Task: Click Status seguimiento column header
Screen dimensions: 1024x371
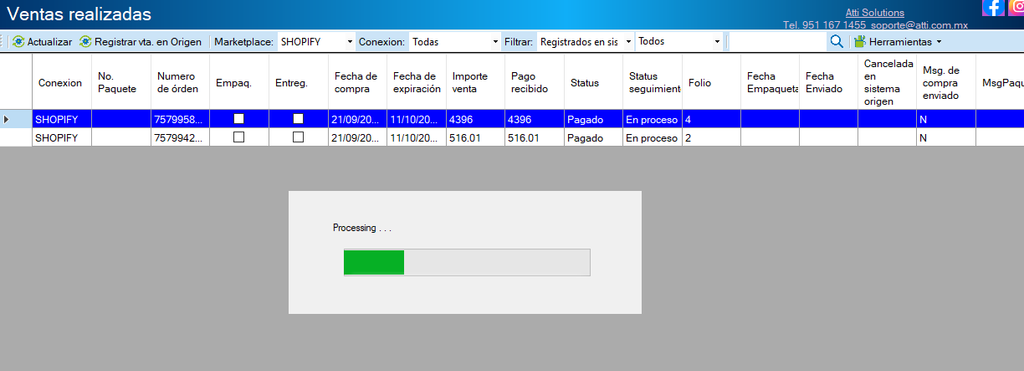Action: tap(652, 83)
